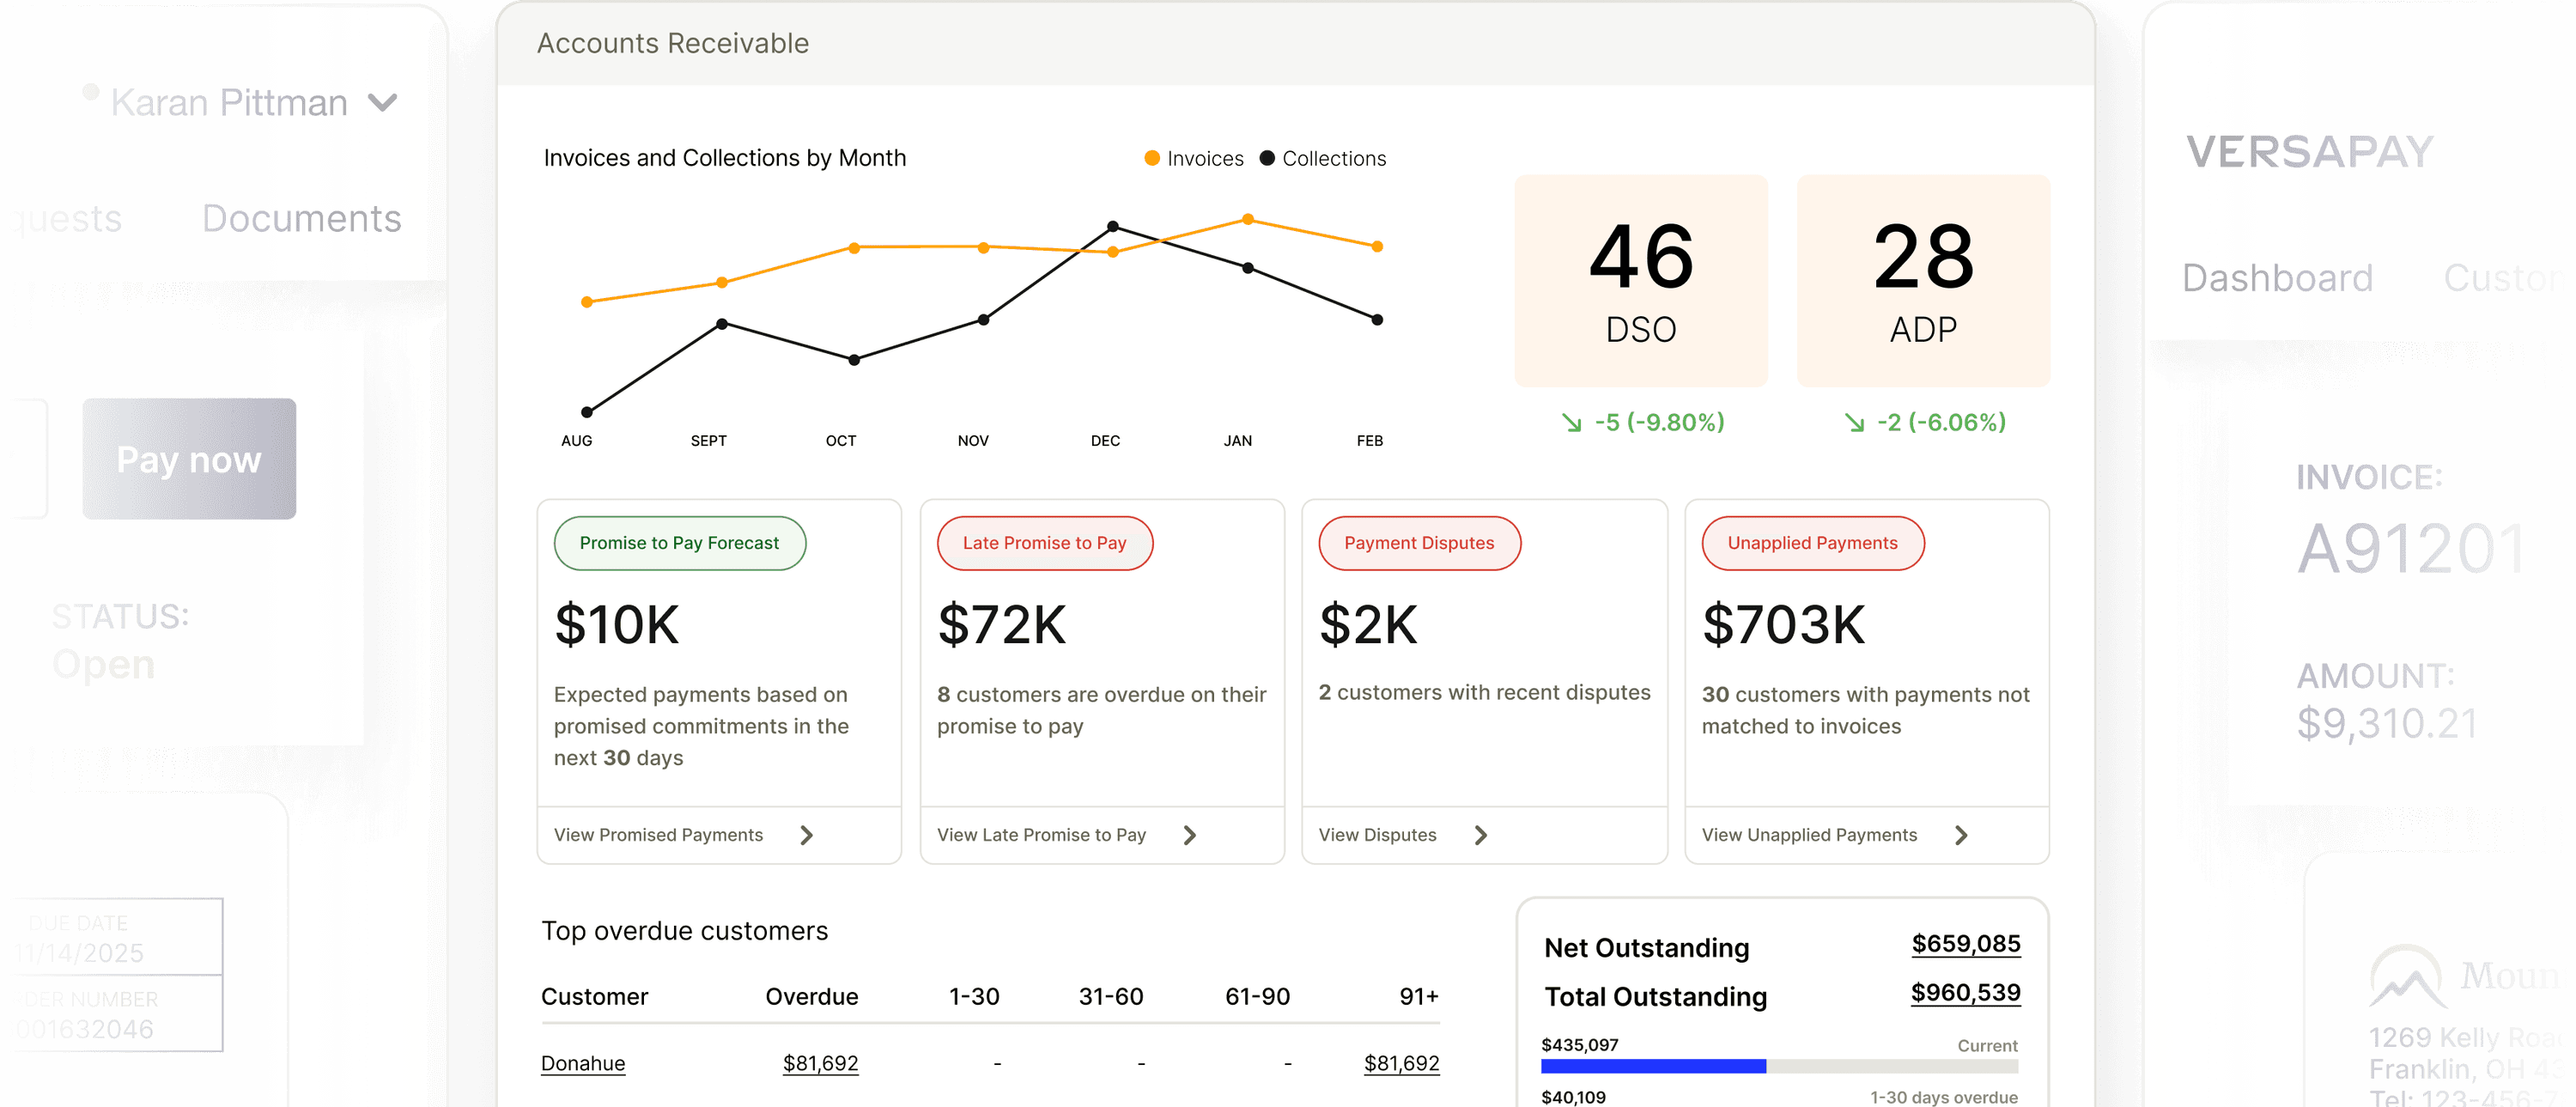Click the $703K unapplied payments amount
This screenshot has width=2576, height=1107.
(1784, 625)
